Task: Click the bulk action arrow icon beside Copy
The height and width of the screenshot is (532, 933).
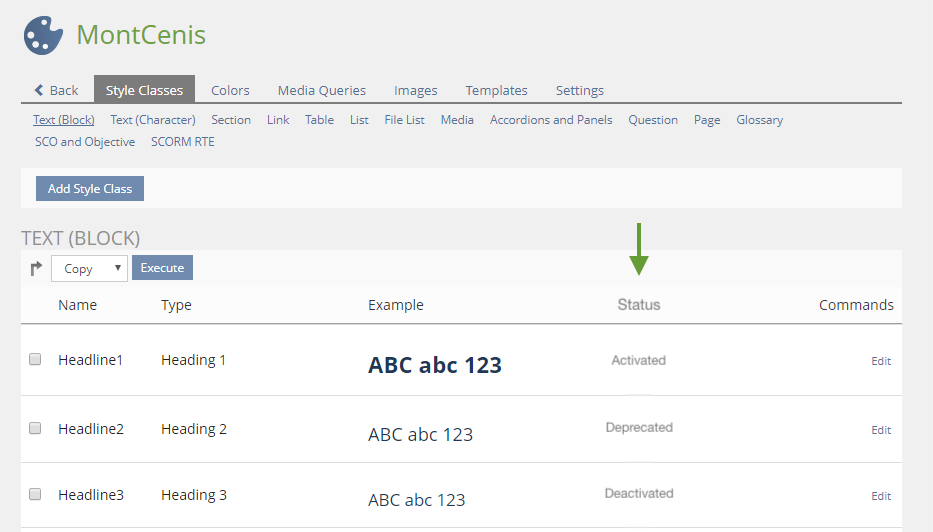Action: point(37,268)
